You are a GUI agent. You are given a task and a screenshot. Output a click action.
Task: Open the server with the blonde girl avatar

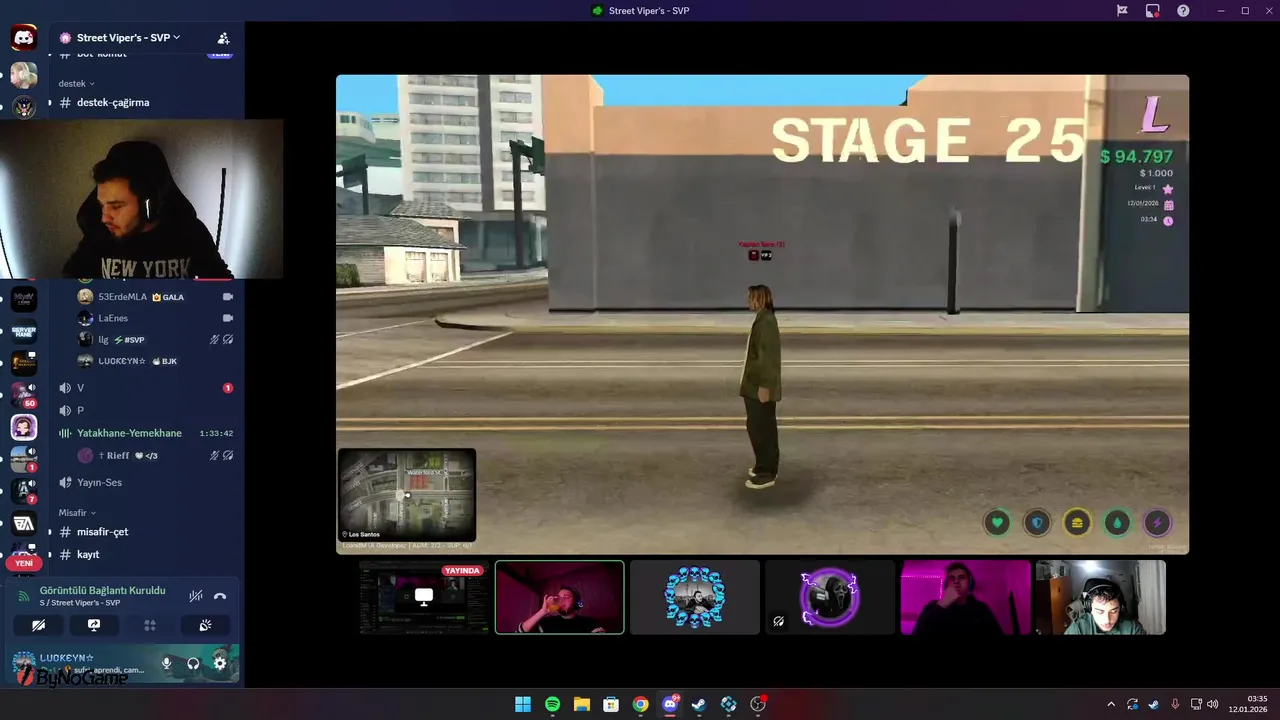click(x=24, y=75)
